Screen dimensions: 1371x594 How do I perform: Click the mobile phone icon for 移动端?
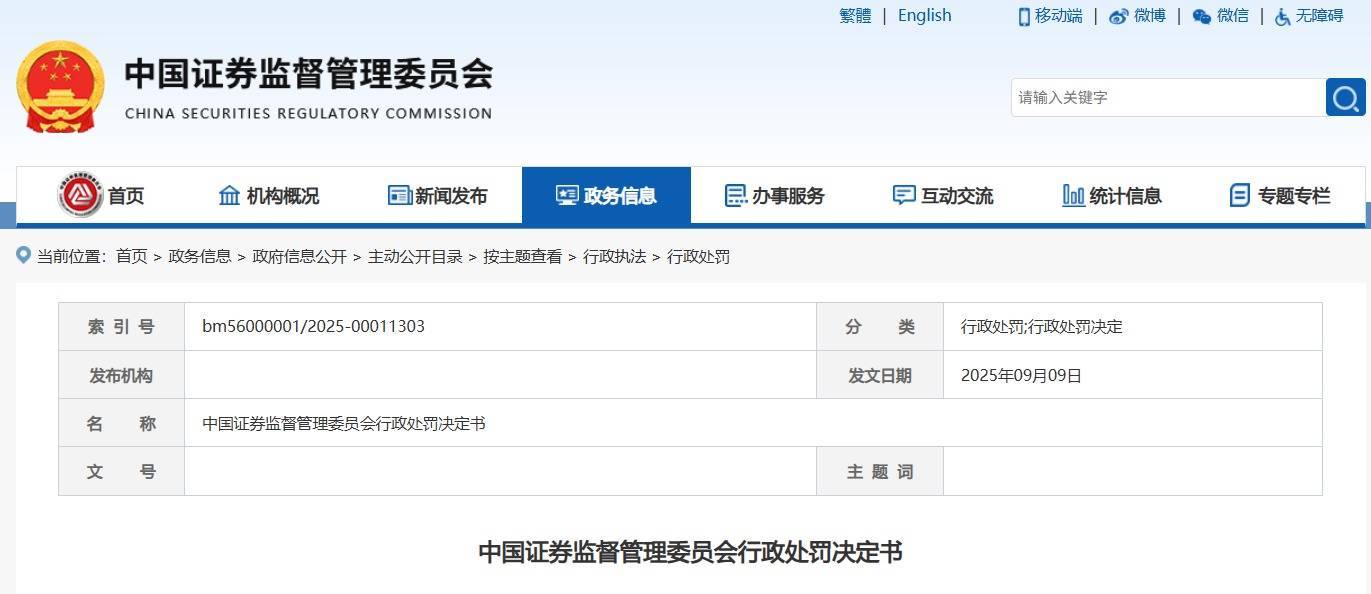[x=1024, y=16]
